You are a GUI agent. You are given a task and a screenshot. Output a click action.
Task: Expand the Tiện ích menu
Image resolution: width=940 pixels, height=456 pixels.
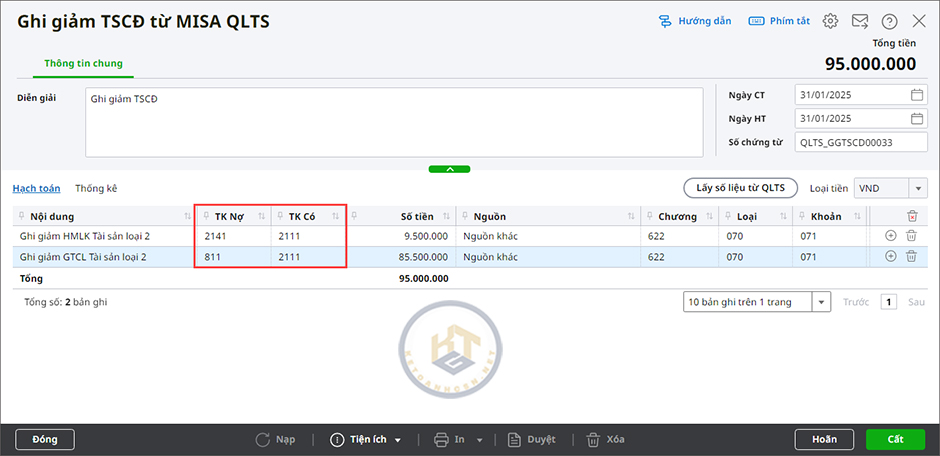(367, 439)
